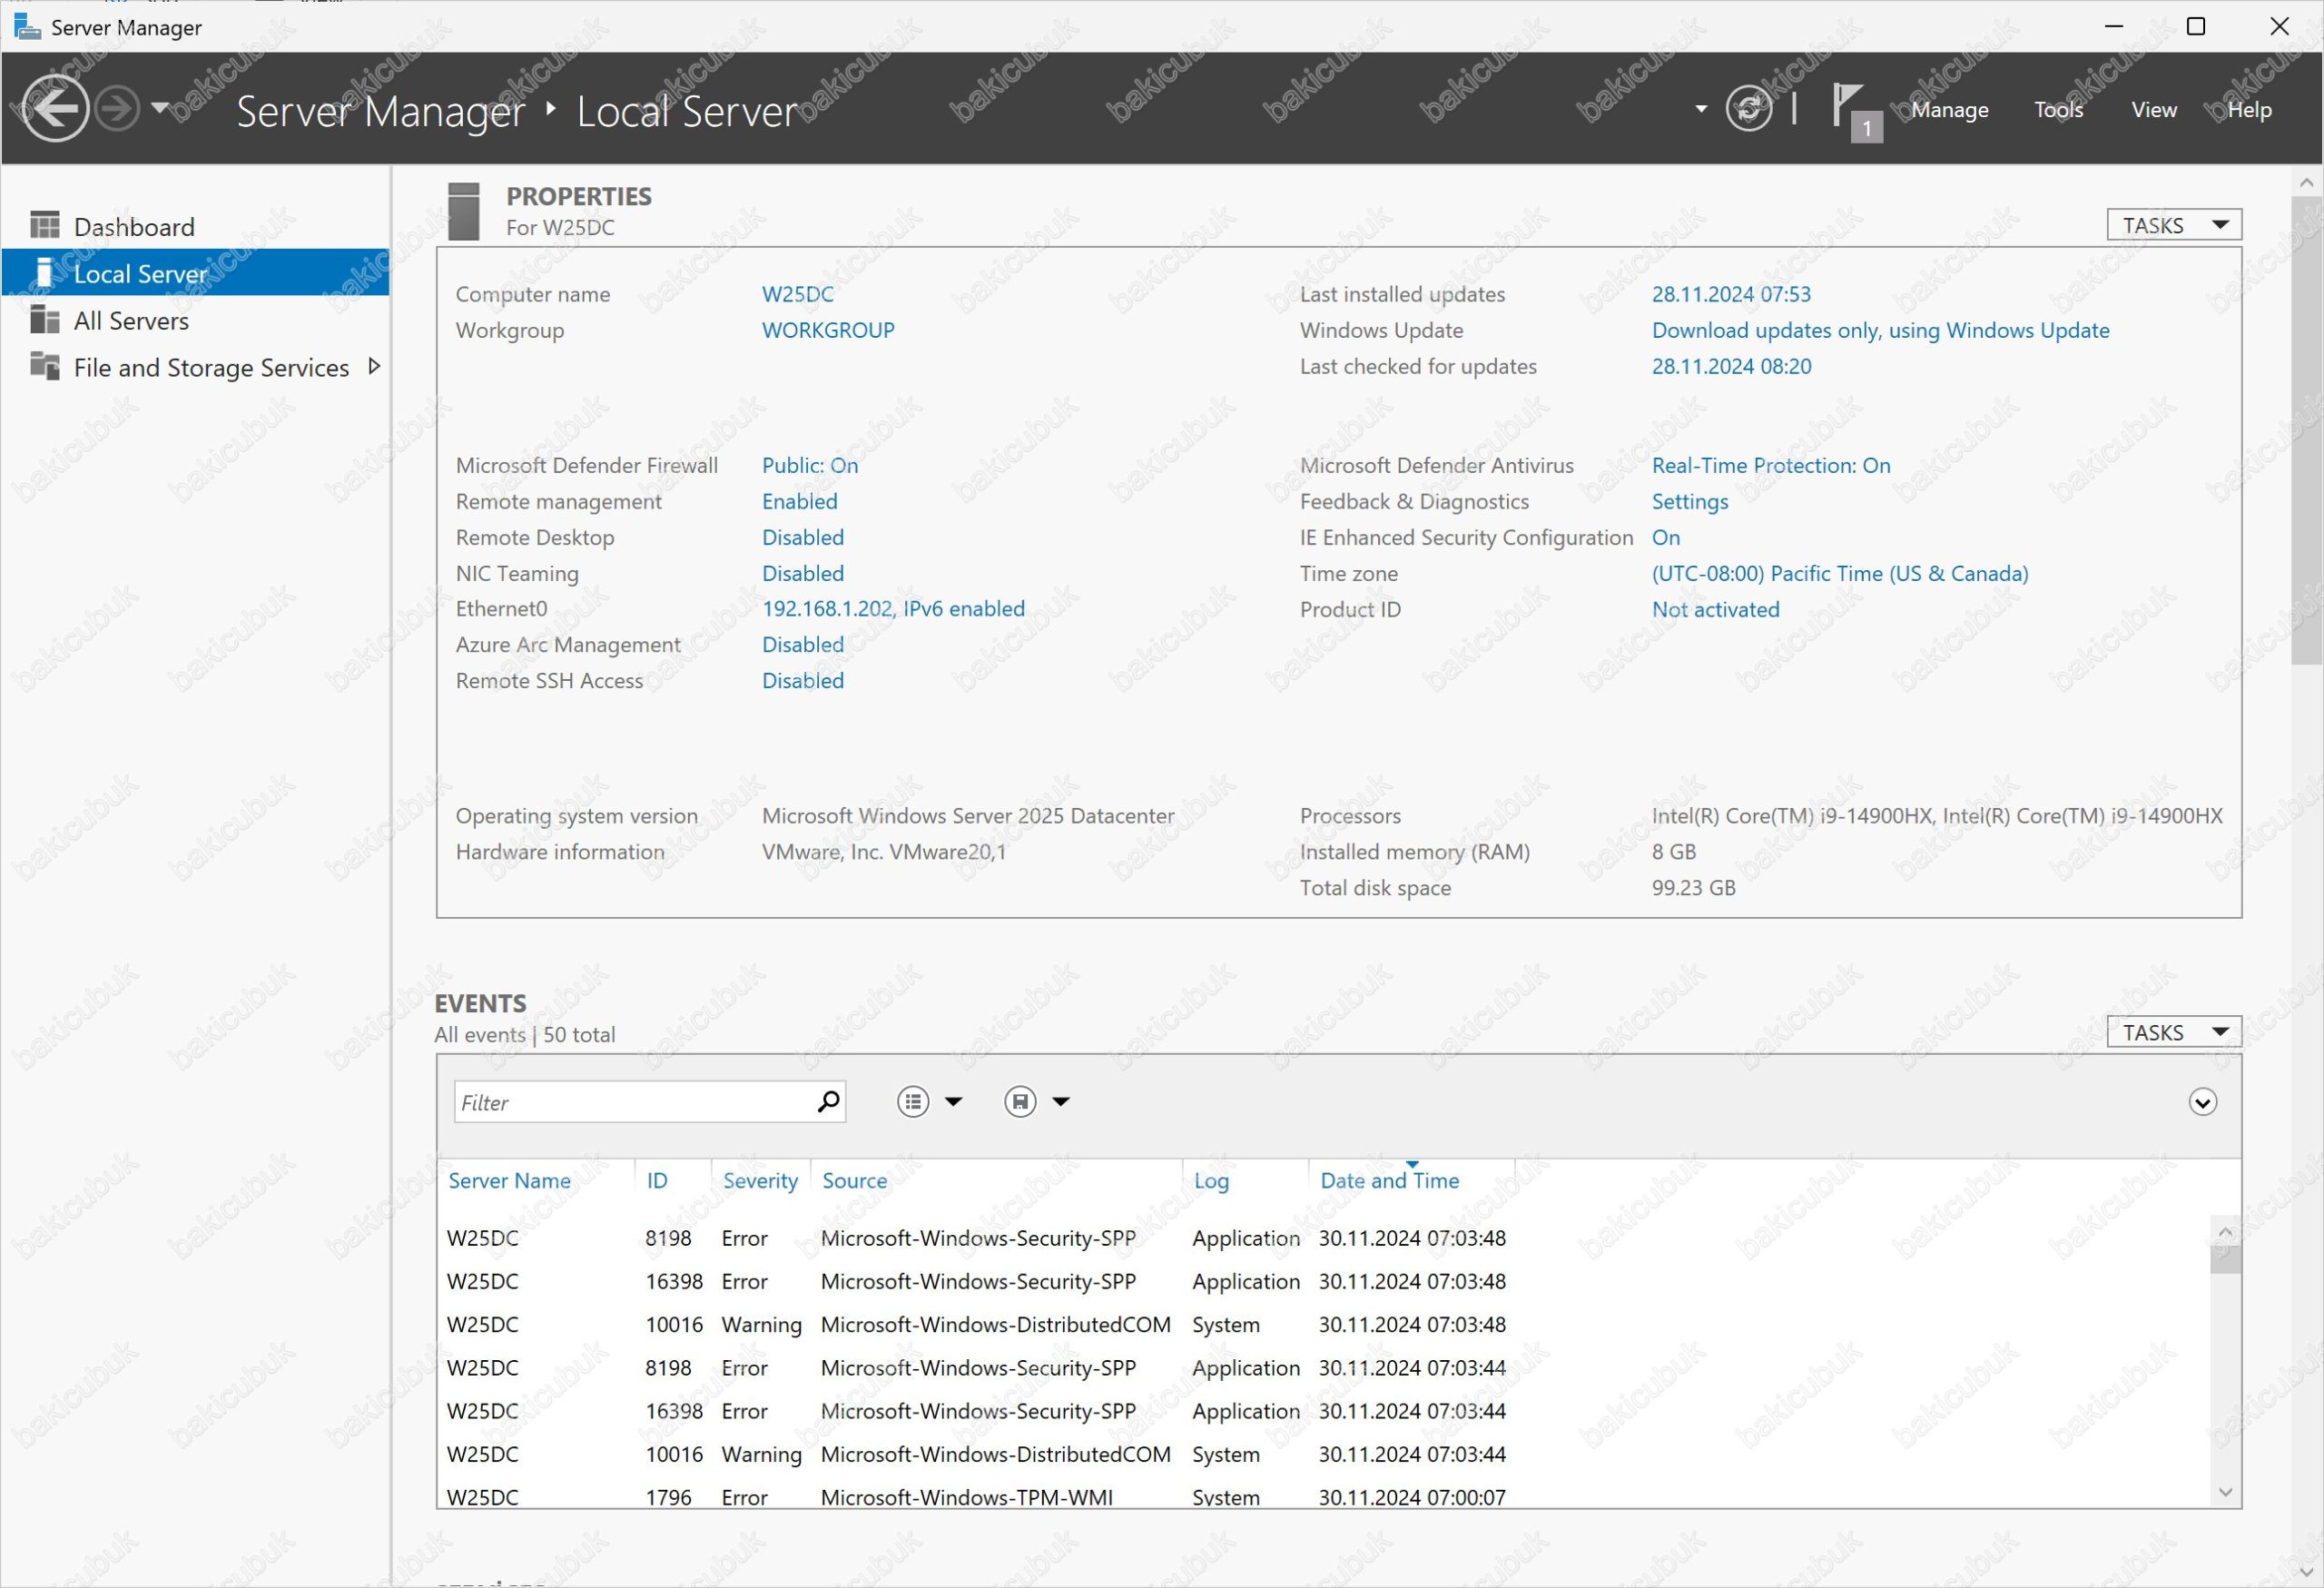The image size is (2324, 1588).
Task: Click the File and Storage Services icon
Action: tap(45, 366)
